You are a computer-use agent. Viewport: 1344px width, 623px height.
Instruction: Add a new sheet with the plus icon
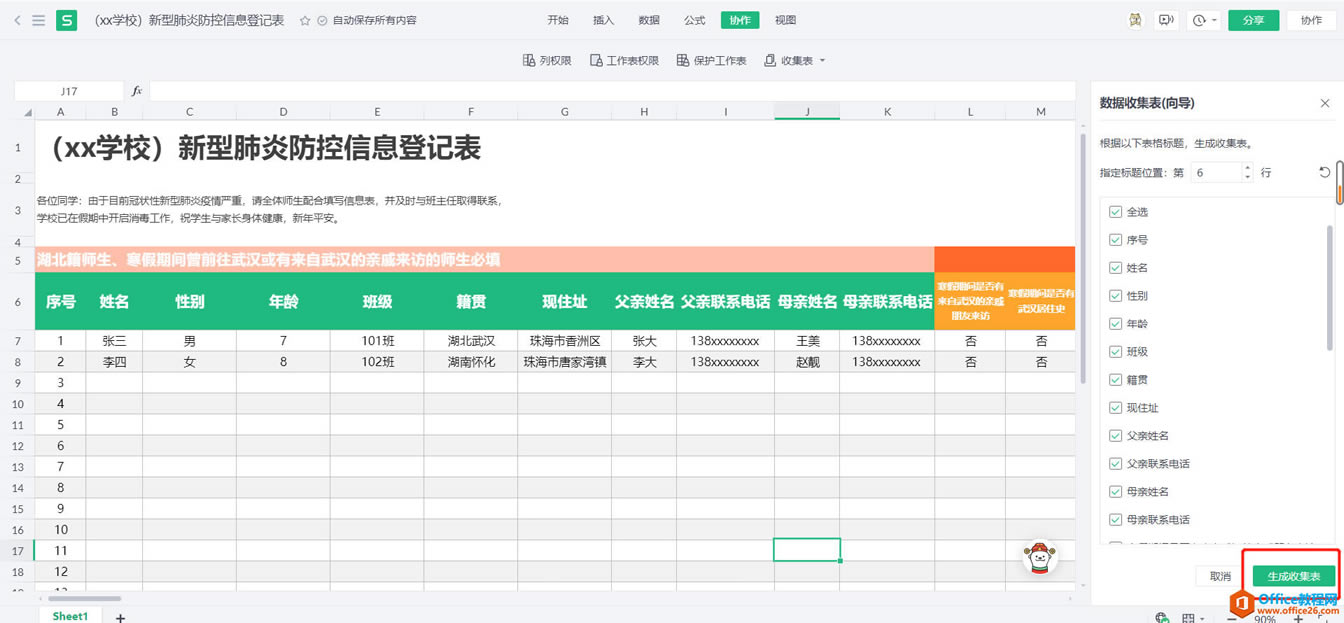pyautogui.click(x=120, y=617)
